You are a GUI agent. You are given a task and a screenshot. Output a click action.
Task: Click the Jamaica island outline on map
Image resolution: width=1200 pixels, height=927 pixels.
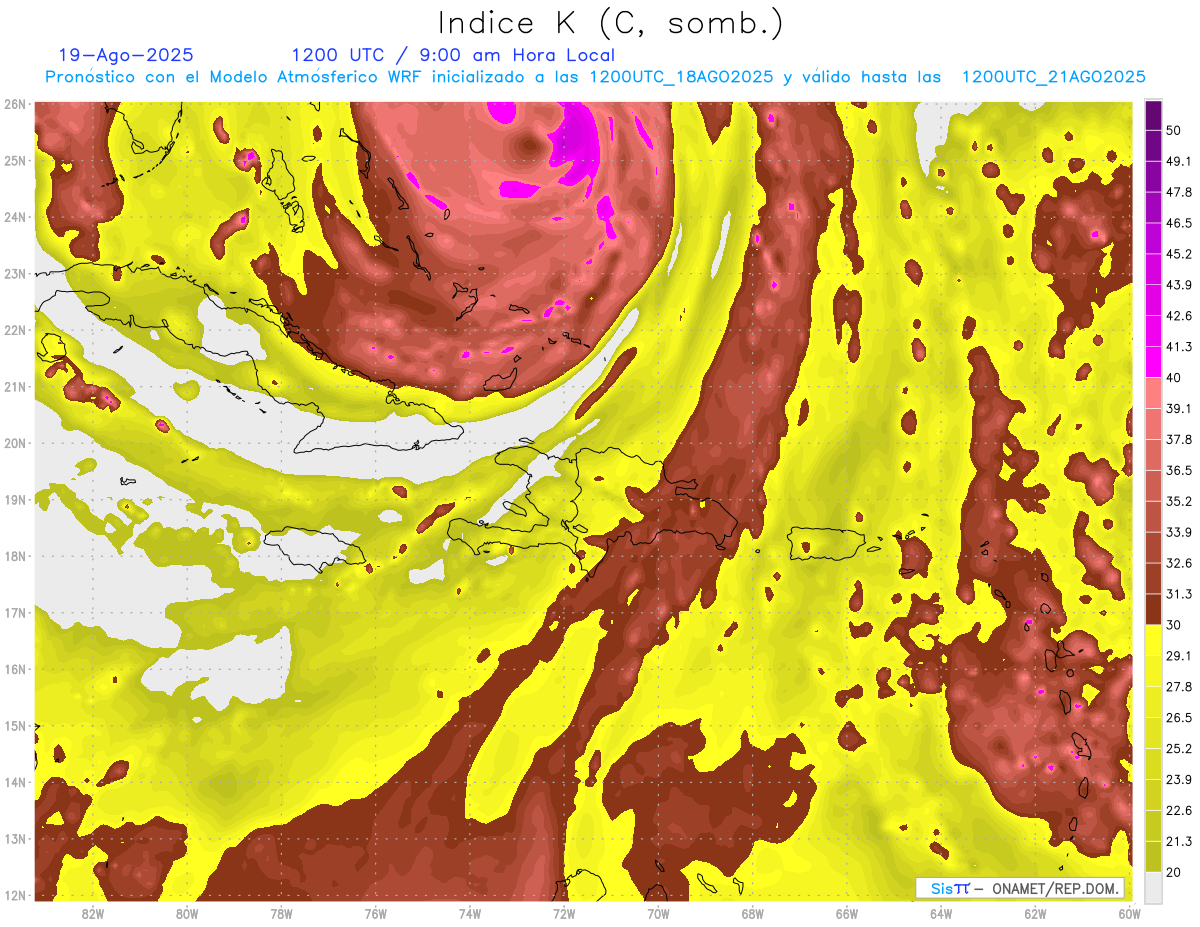pyautogui.click(x=312, y=550)
